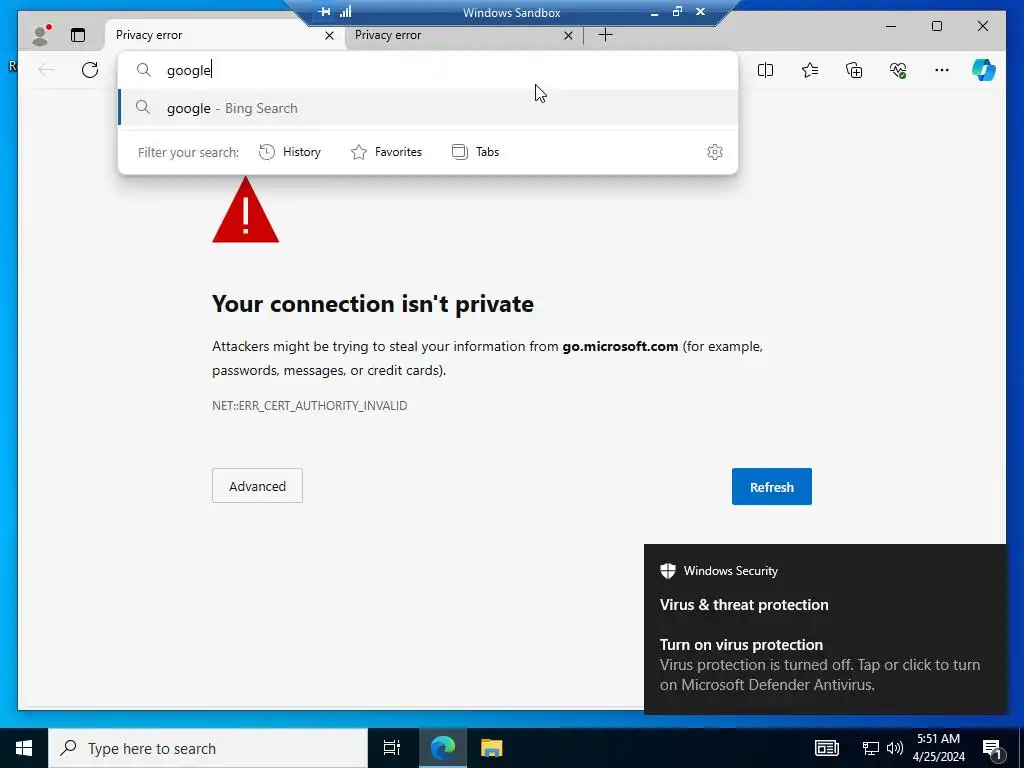Screen dimensions: 1024x768
Task: Open the Copilot icon
Action: 984,70
